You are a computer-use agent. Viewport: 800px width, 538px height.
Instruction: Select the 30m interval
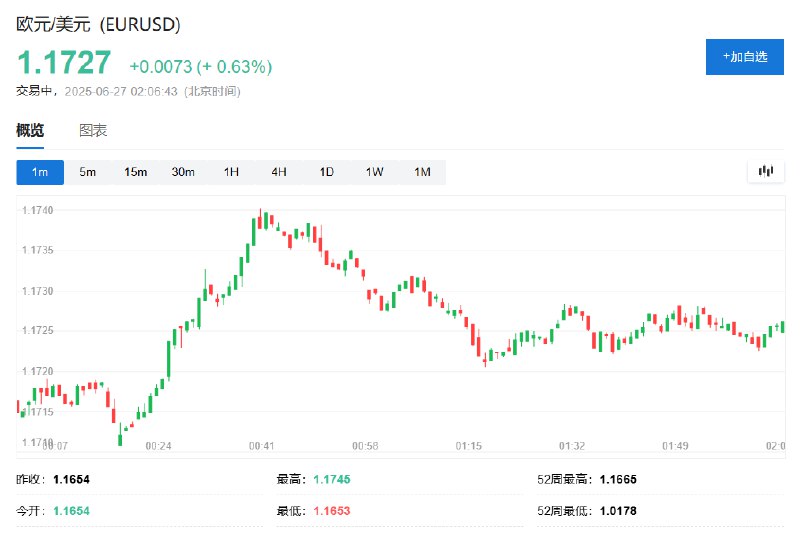183,172
